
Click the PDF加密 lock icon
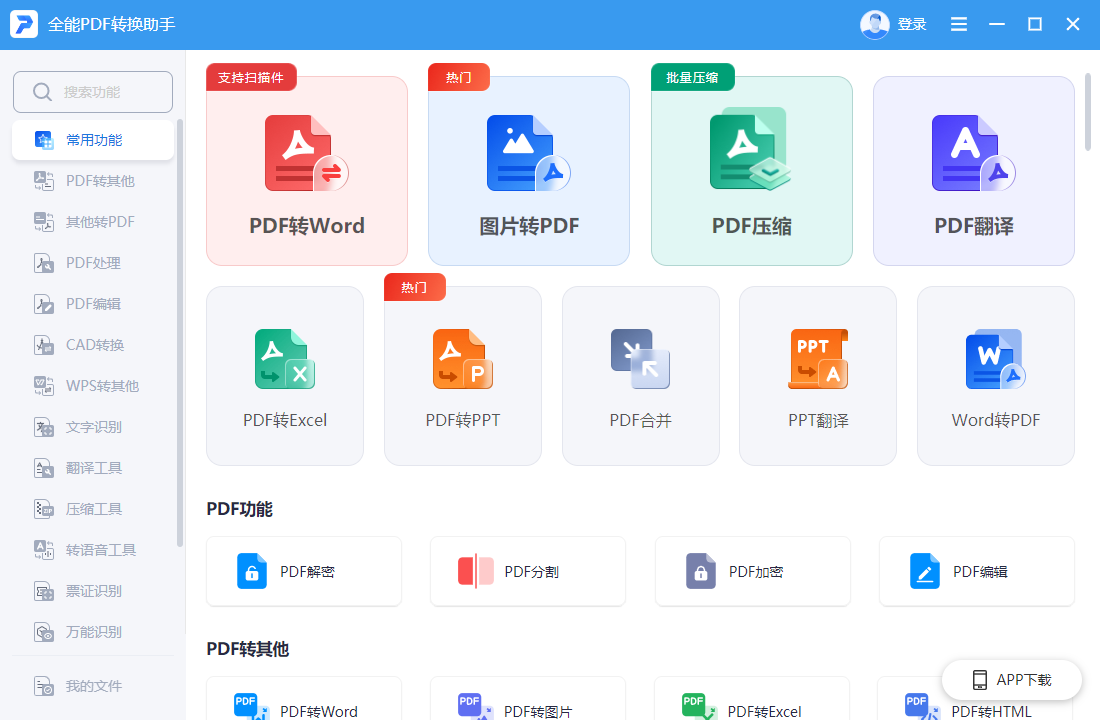[701, 571]
